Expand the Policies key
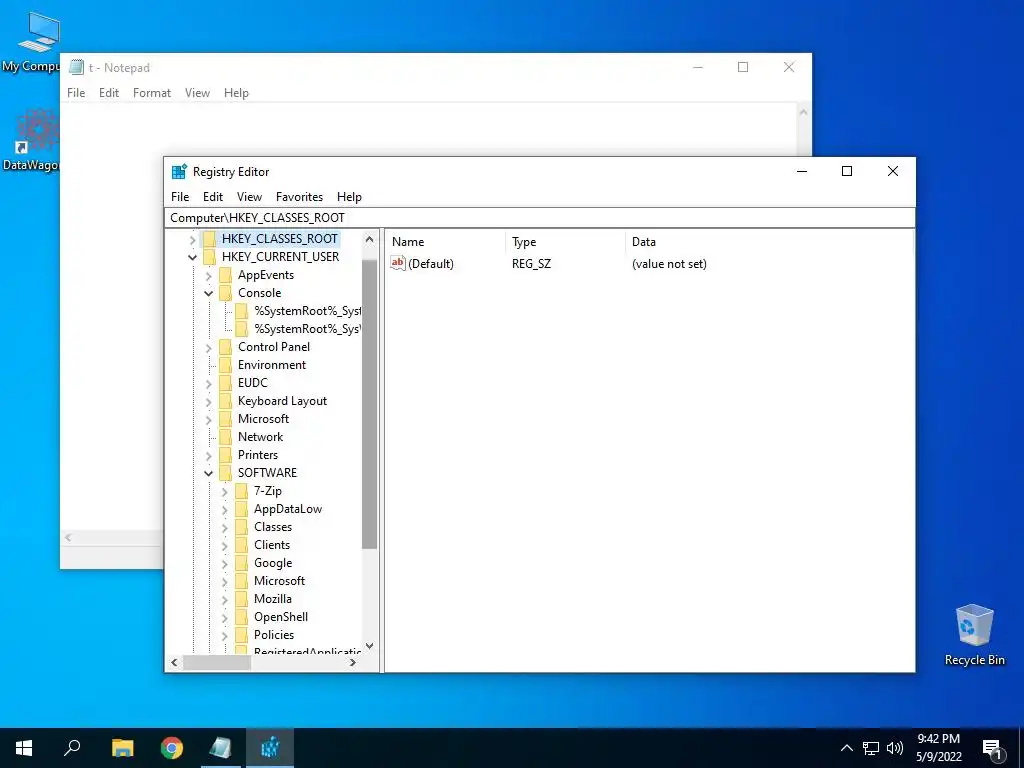This screenshot has width=1024, height=768. pyautogui.click(x=225, y=635)
